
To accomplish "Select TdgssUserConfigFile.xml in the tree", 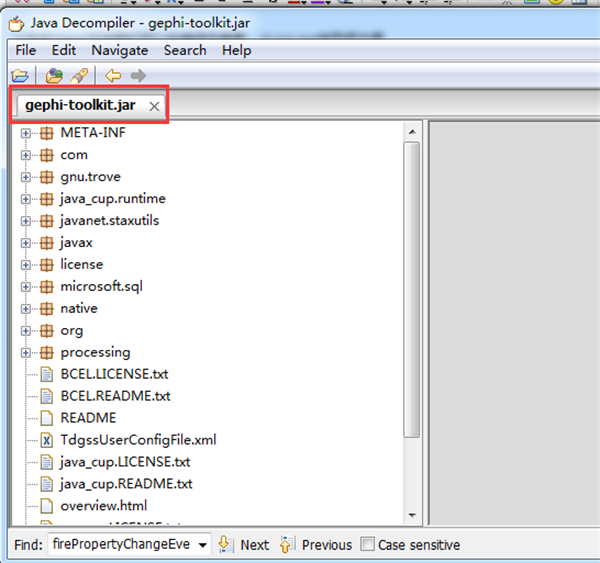I will click(139, 440).
